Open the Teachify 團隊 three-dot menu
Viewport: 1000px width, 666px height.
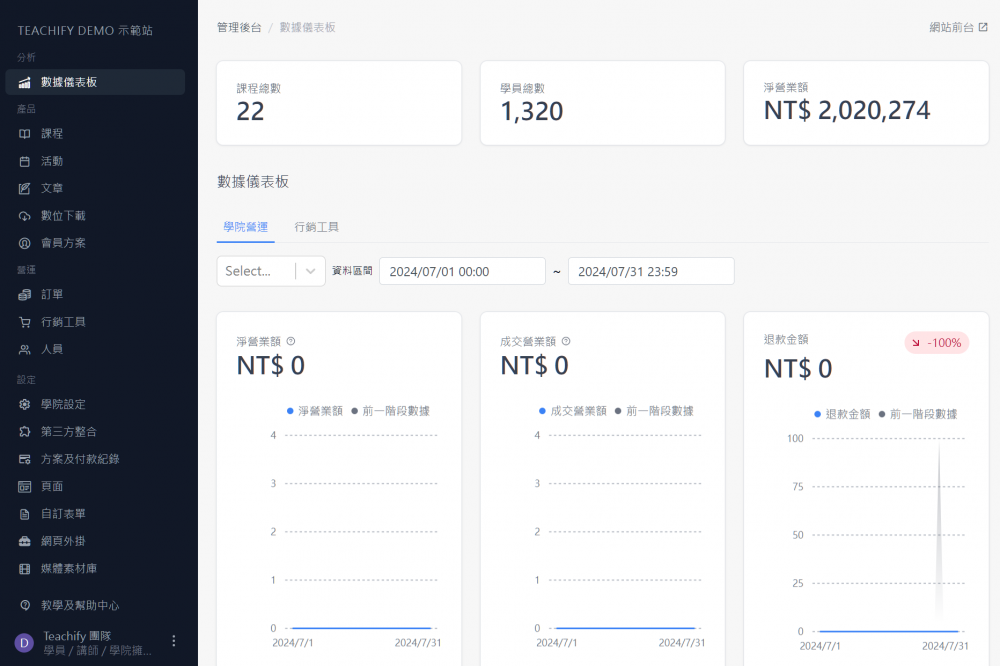coord(174,641)
